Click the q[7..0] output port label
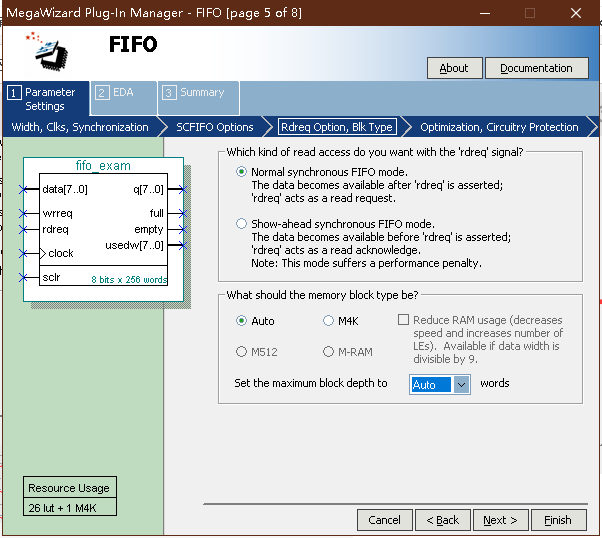The height and width of the screenshot is (538, 602). pyautogui.click(x=148, y=189)
